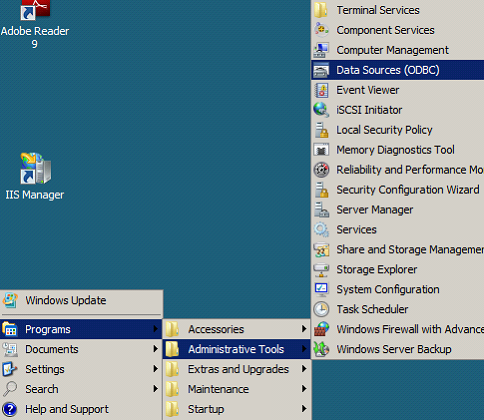Select the Programs label in Start menu
This screenshot has width=484, height=420.
tap(48, 329)
